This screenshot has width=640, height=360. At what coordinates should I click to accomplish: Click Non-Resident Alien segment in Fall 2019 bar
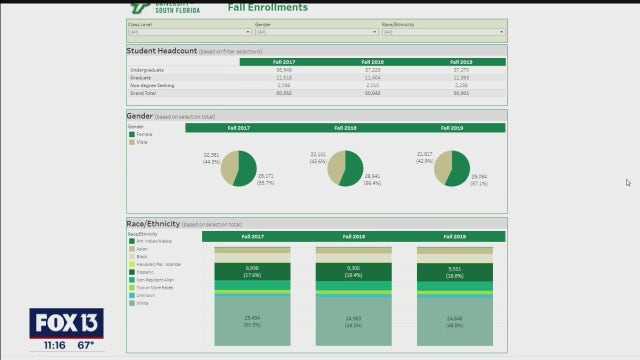tap(455, 286)
